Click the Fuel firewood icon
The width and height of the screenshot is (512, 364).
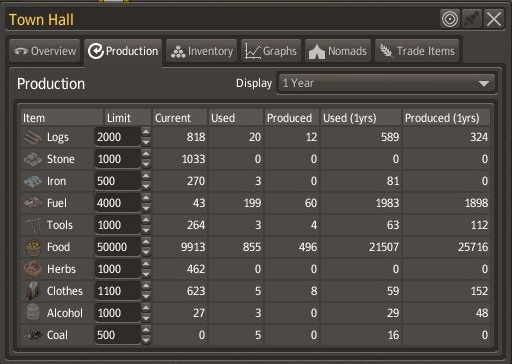tap(33, 203)
